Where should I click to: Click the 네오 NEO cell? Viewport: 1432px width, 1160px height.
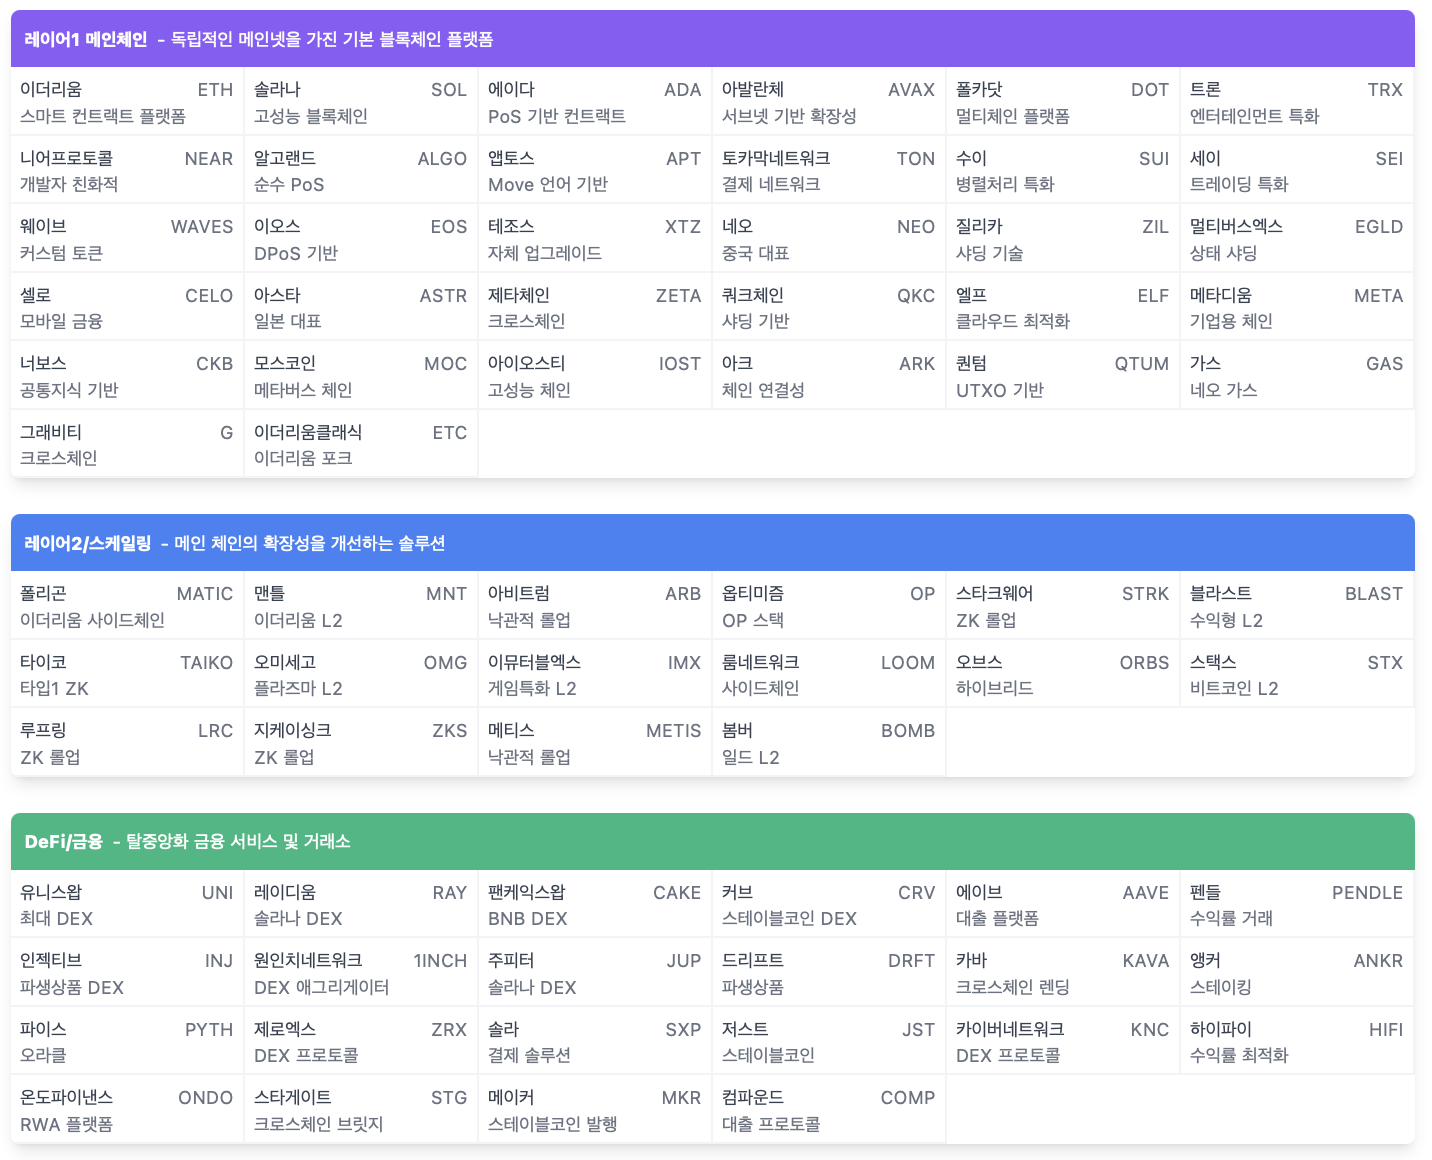pos(829,239)
